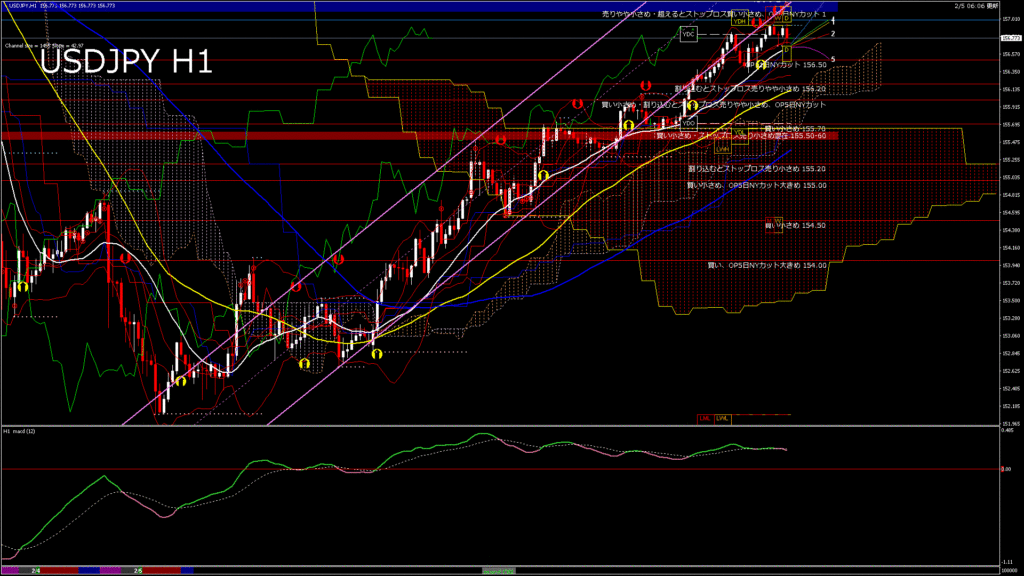Screen dimensions: 1024x576
Task: Select the 154.50 small buy annotation
Action: pyautogui.click(x=795, y=226)
